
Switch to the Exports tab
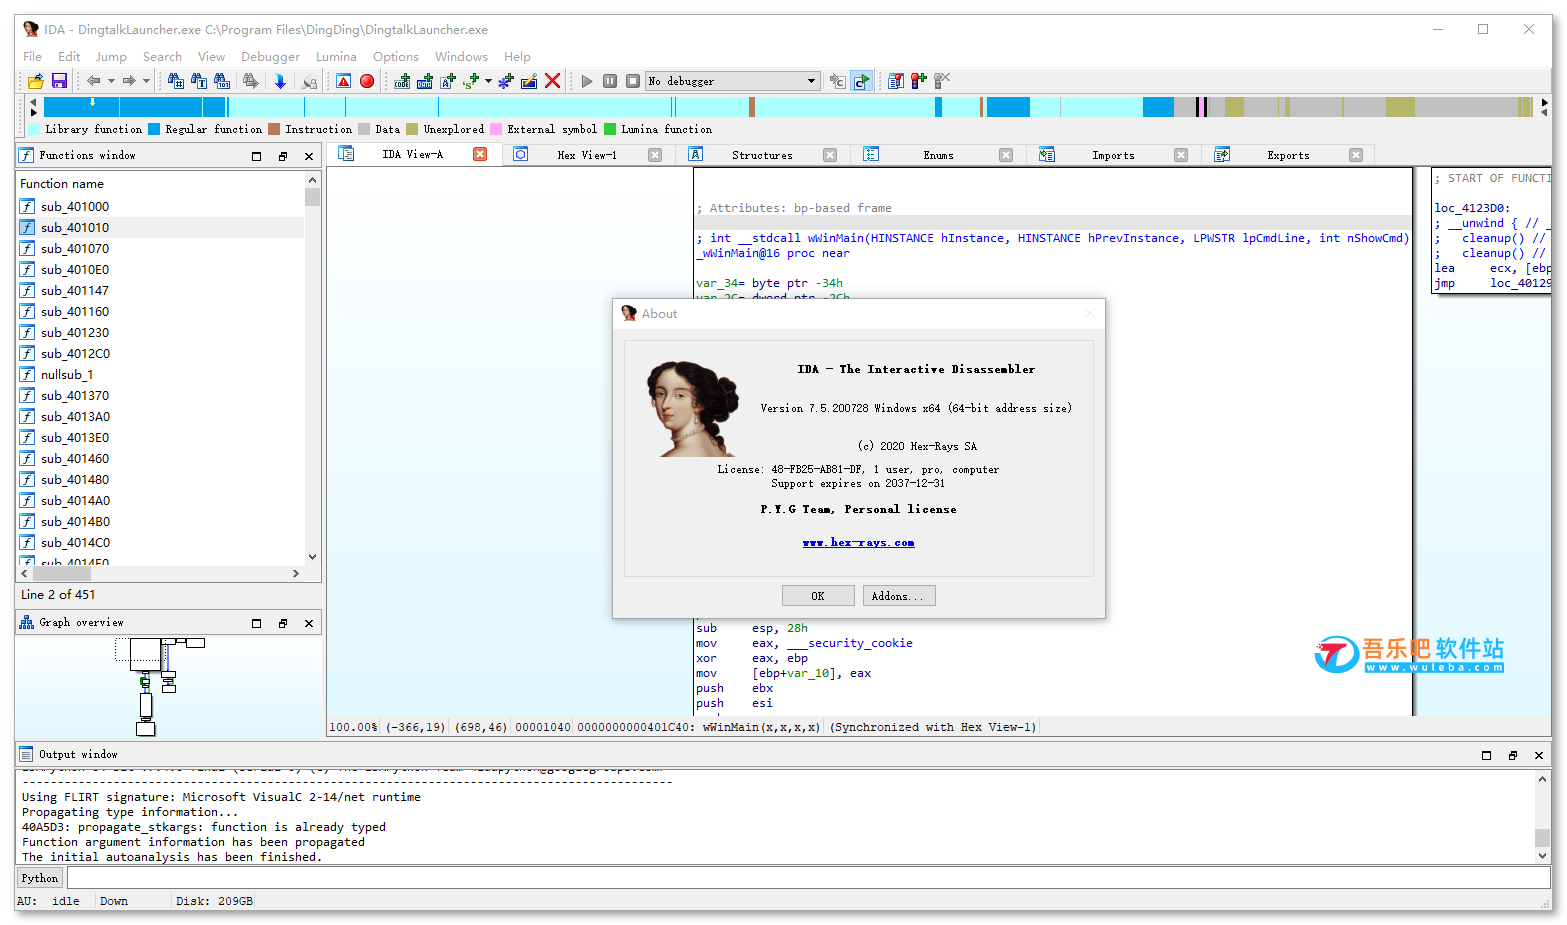click(1288, 155)
